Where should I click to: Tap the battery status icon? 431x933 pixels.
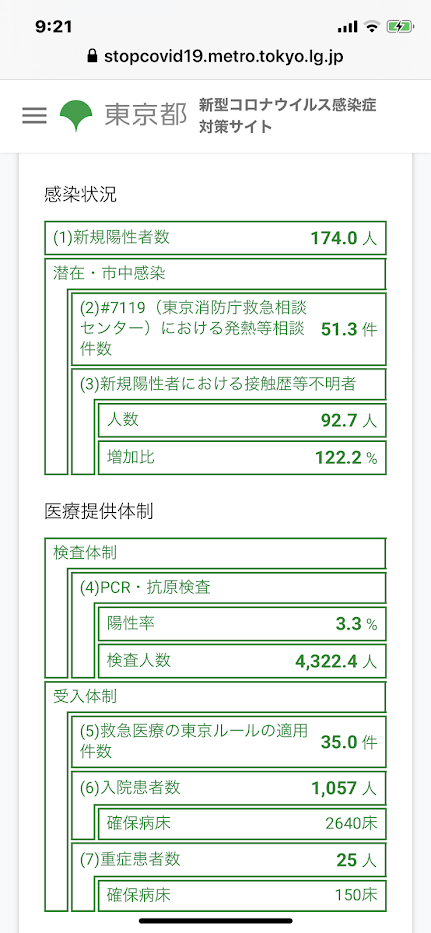click(398, 26)
